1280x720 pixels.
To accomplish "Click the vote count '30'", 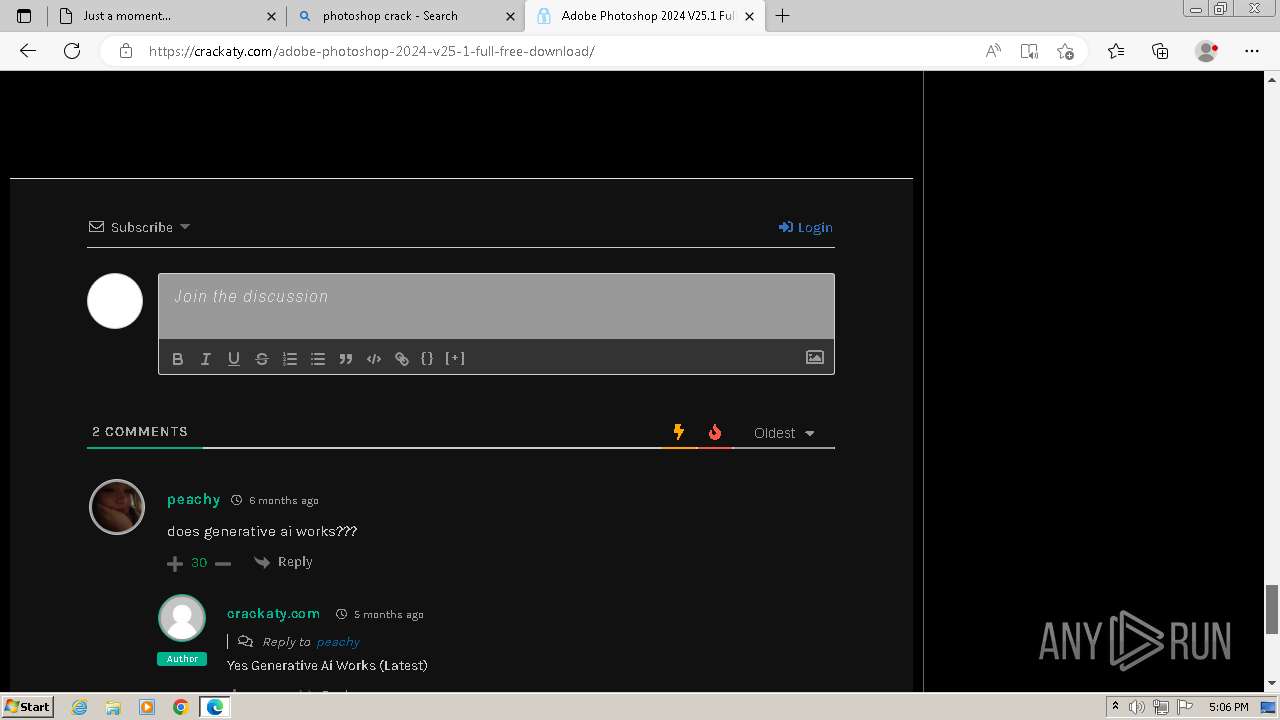I will tap(199, 563).
